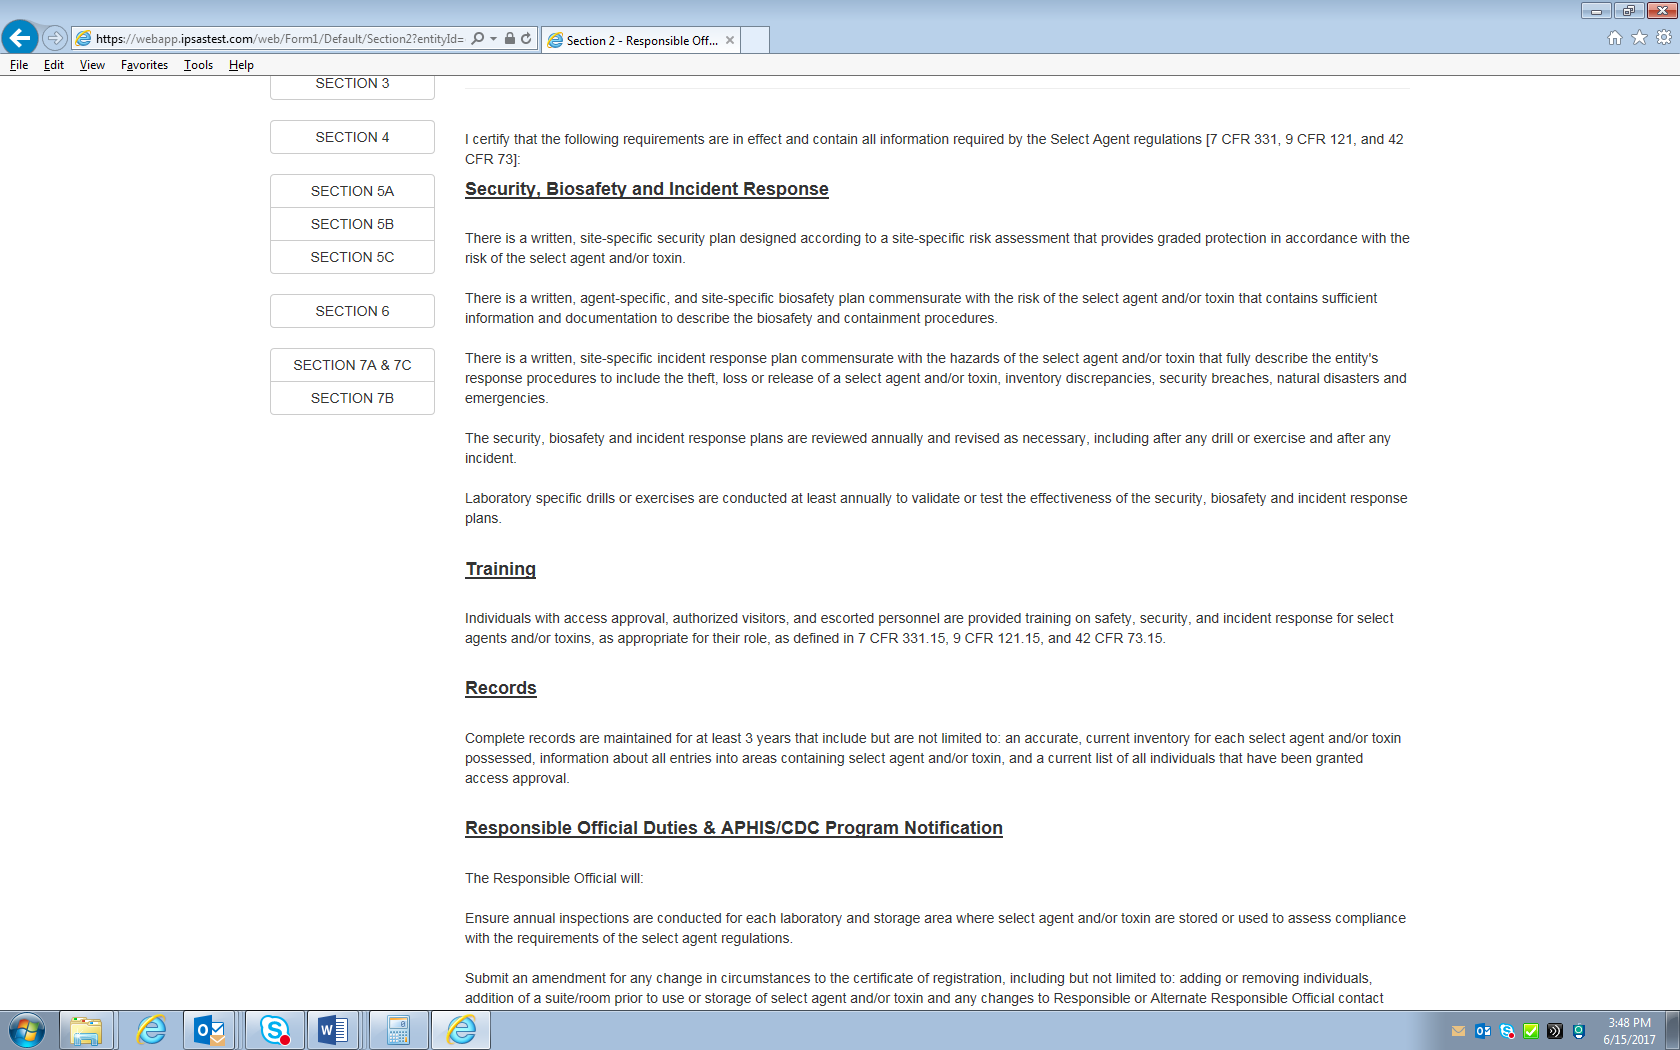This screenshot has height=1050, width=1680.
Task: Click the browser forward arrow
Action: pyautogui.click(x=55, y=38)
